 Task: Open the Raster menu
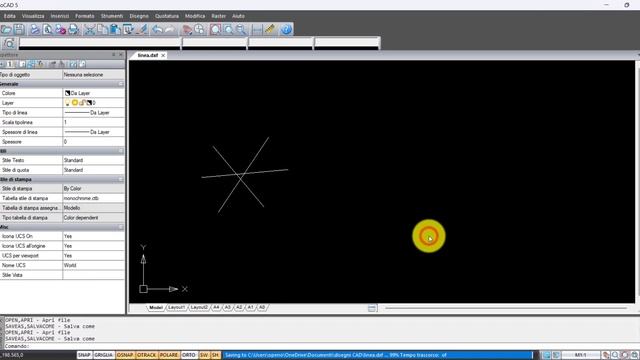[218, 16]
